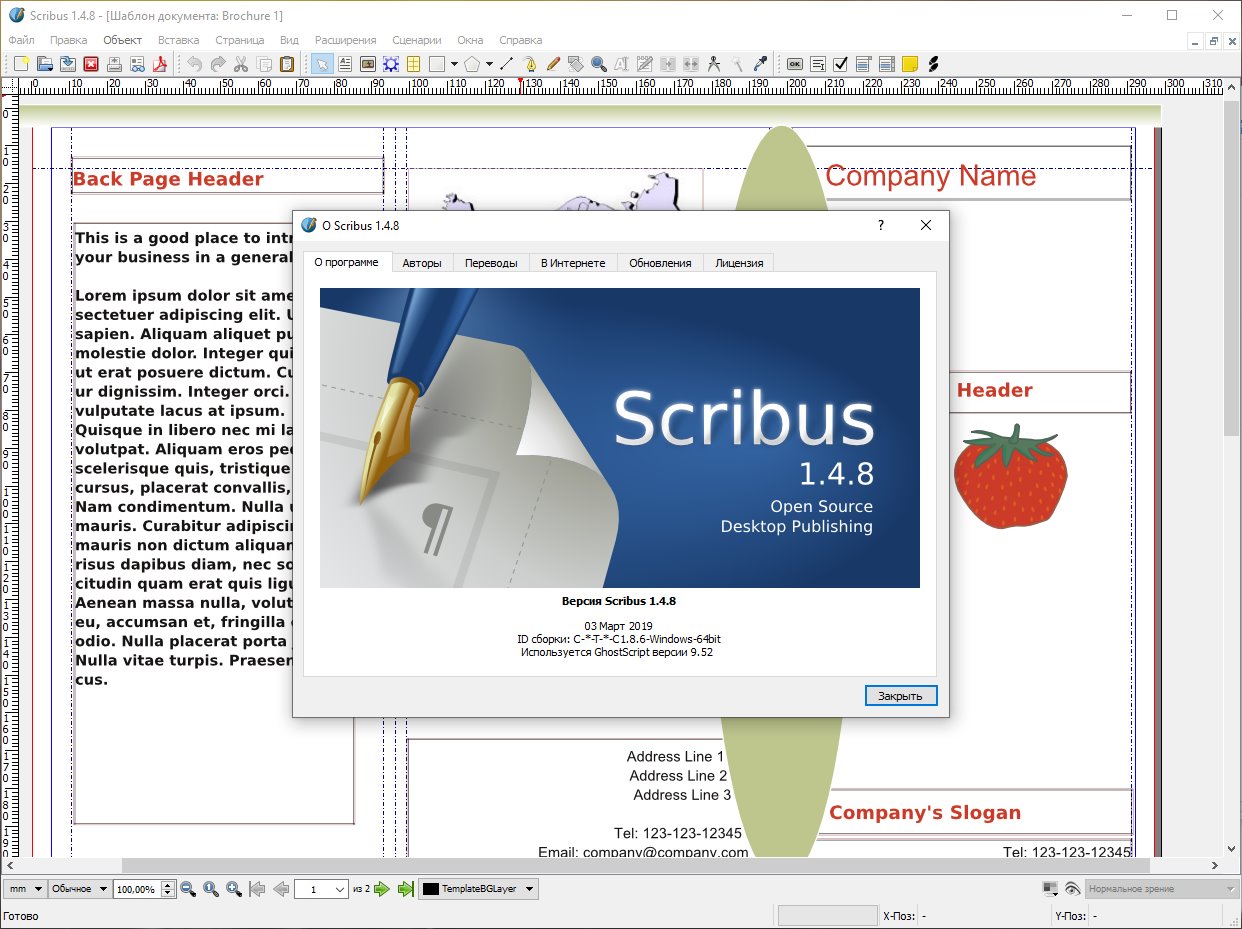Open the Вставка menu
Image resolution: width=1242 pixels, height=929 pixels.
tap(178, 40)
